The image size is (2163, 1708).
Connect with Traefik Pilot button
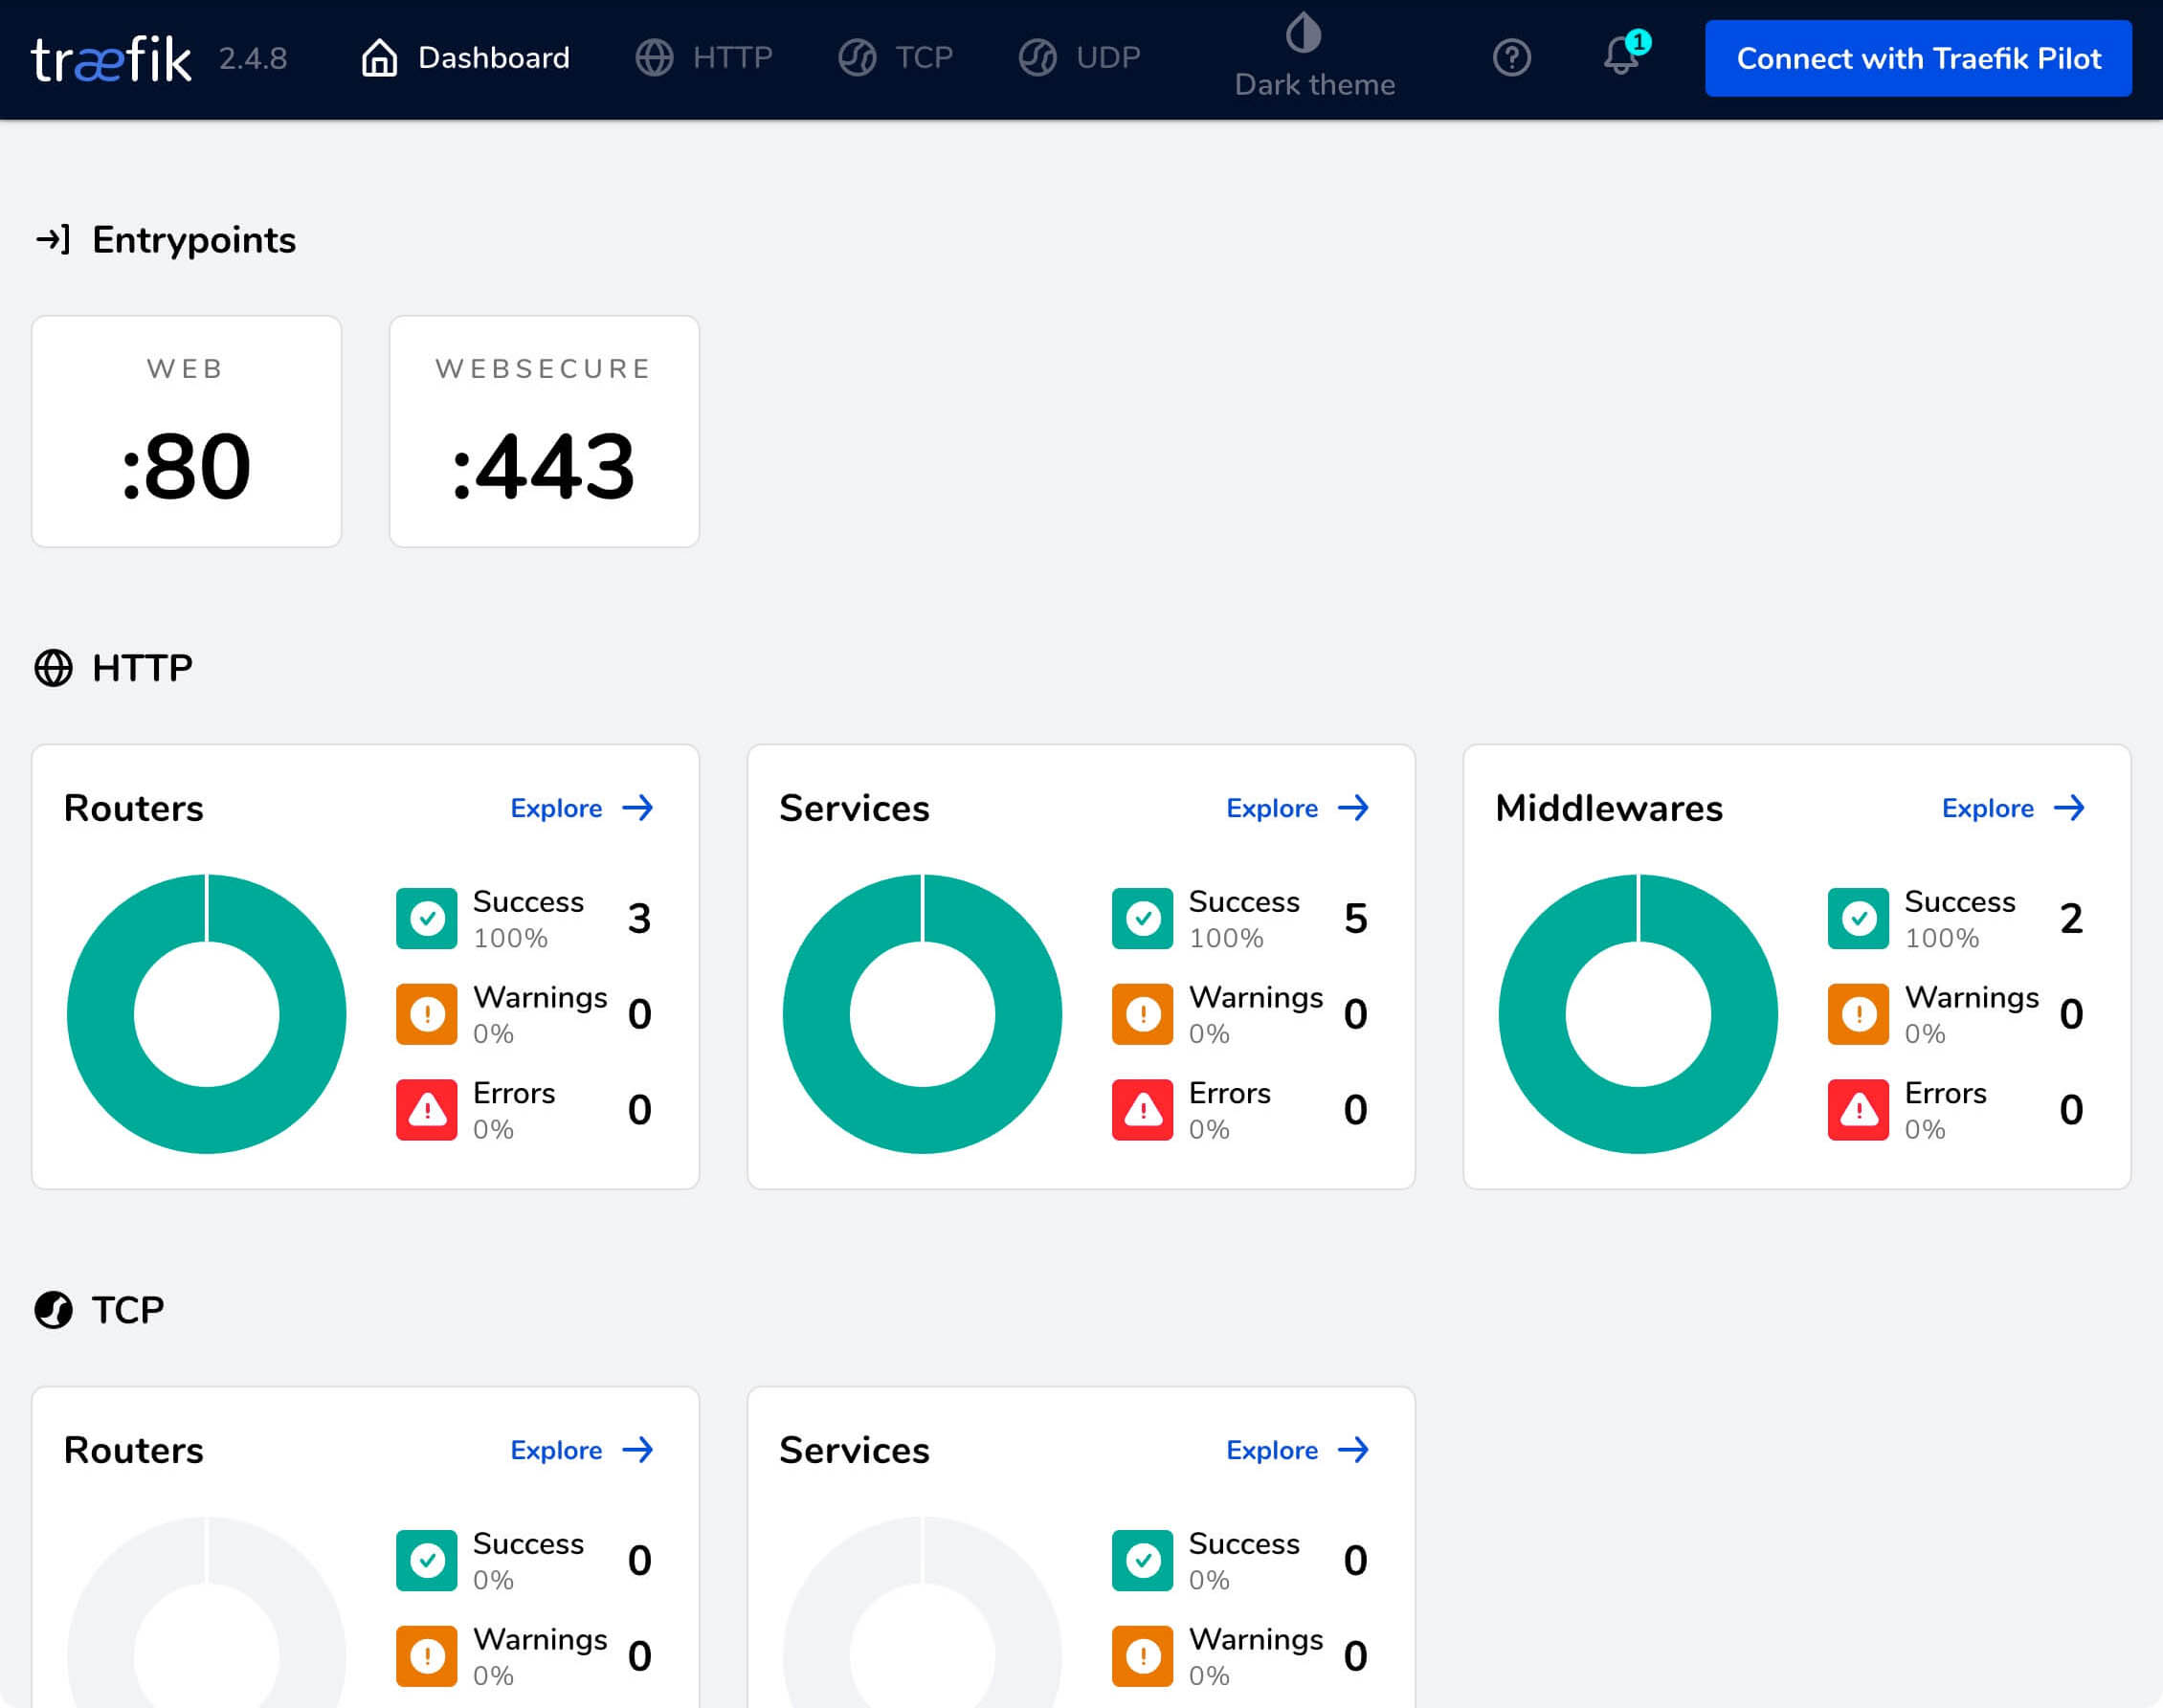point(1917,58)
